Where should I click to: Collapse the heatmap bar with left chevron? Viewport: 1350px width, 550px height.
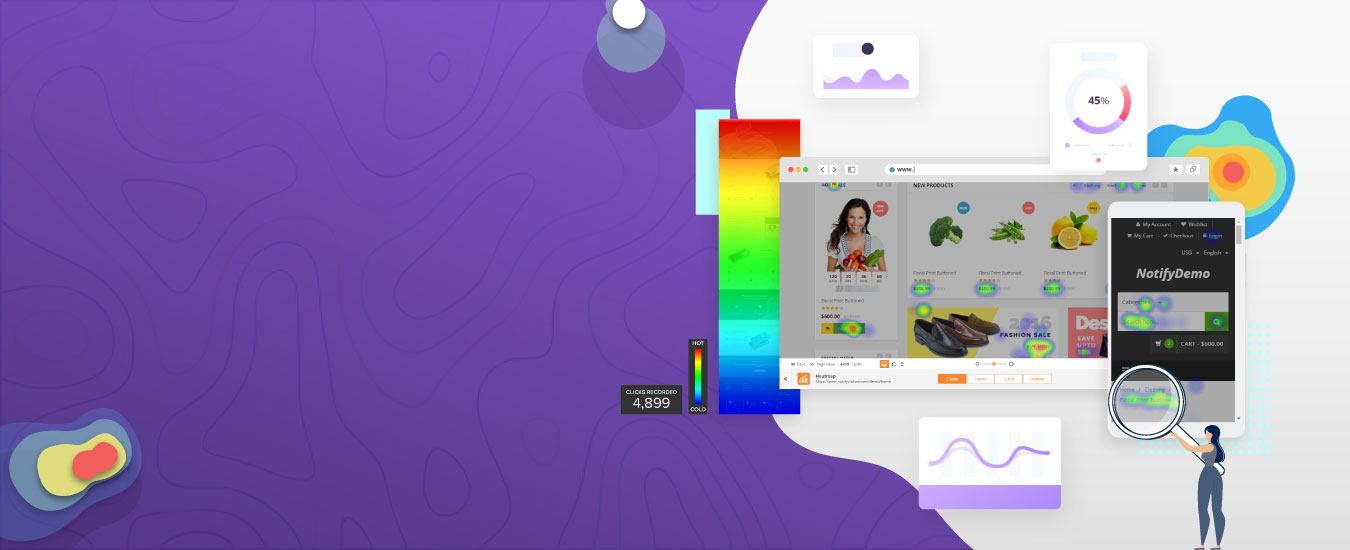pyautogui.click(x=786, y=379)
